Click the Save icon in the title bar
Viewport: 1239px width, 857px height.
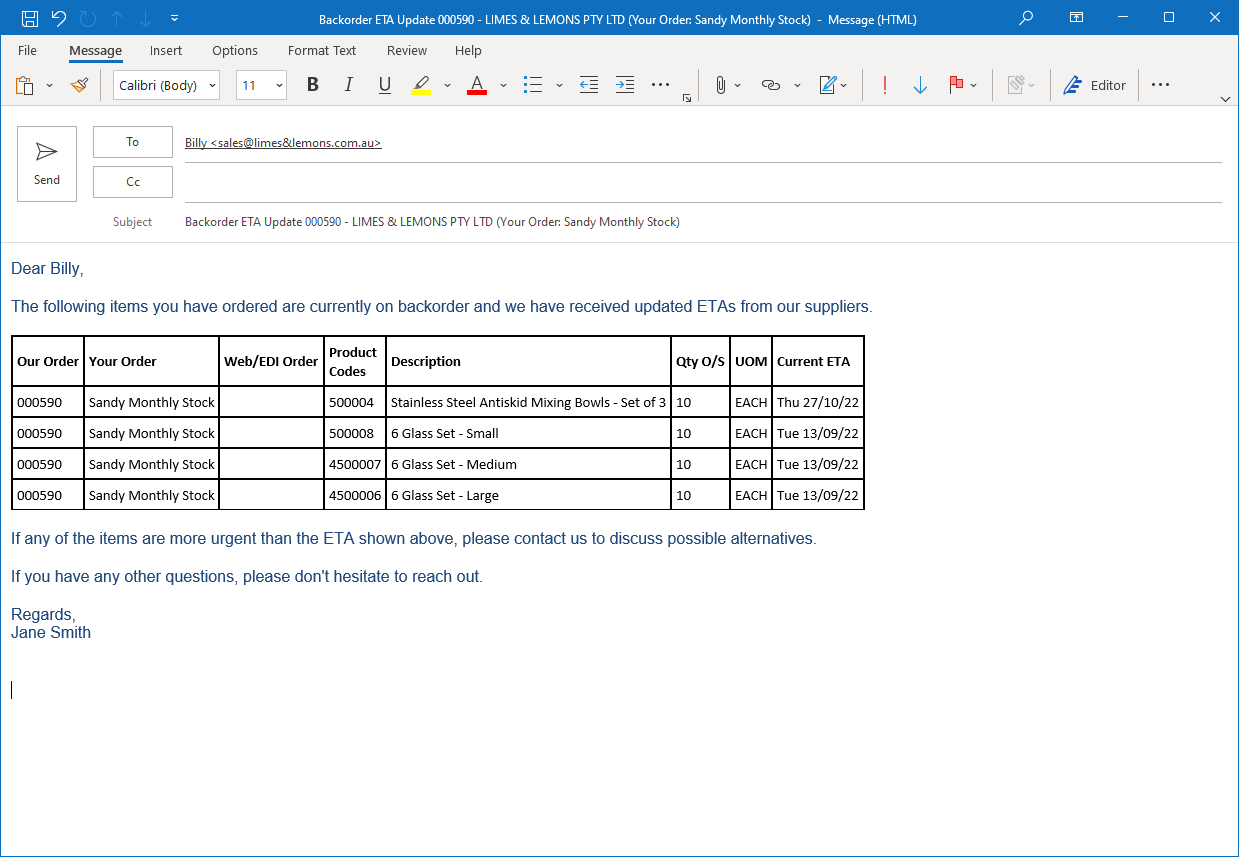[x=30, y=18]
